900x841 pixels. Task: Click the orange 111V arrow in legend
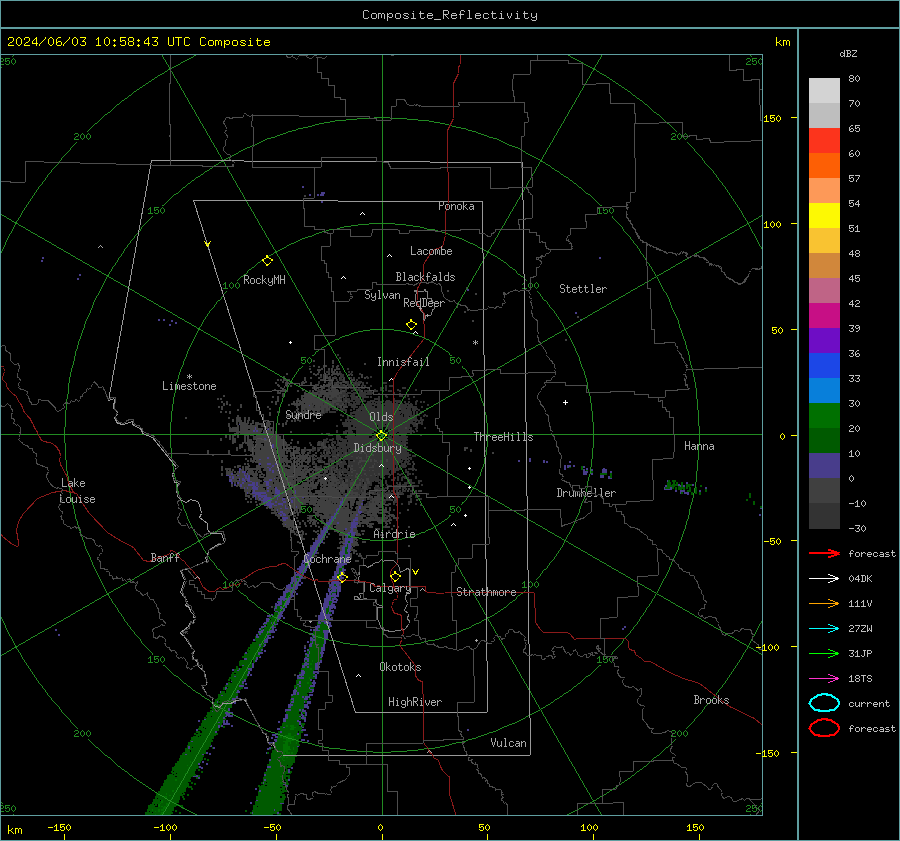[x=824, y=603]
